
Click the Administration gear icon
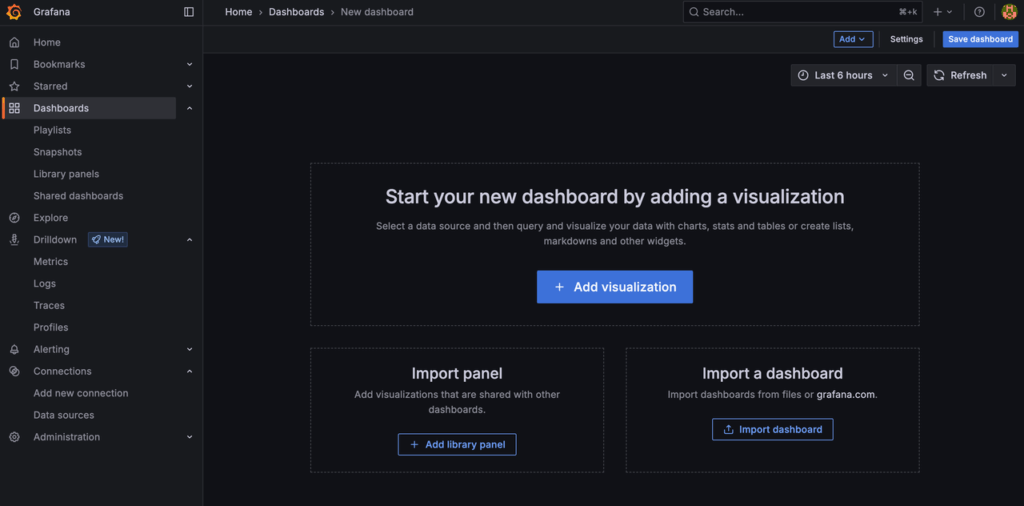click(x=14, y=437)
